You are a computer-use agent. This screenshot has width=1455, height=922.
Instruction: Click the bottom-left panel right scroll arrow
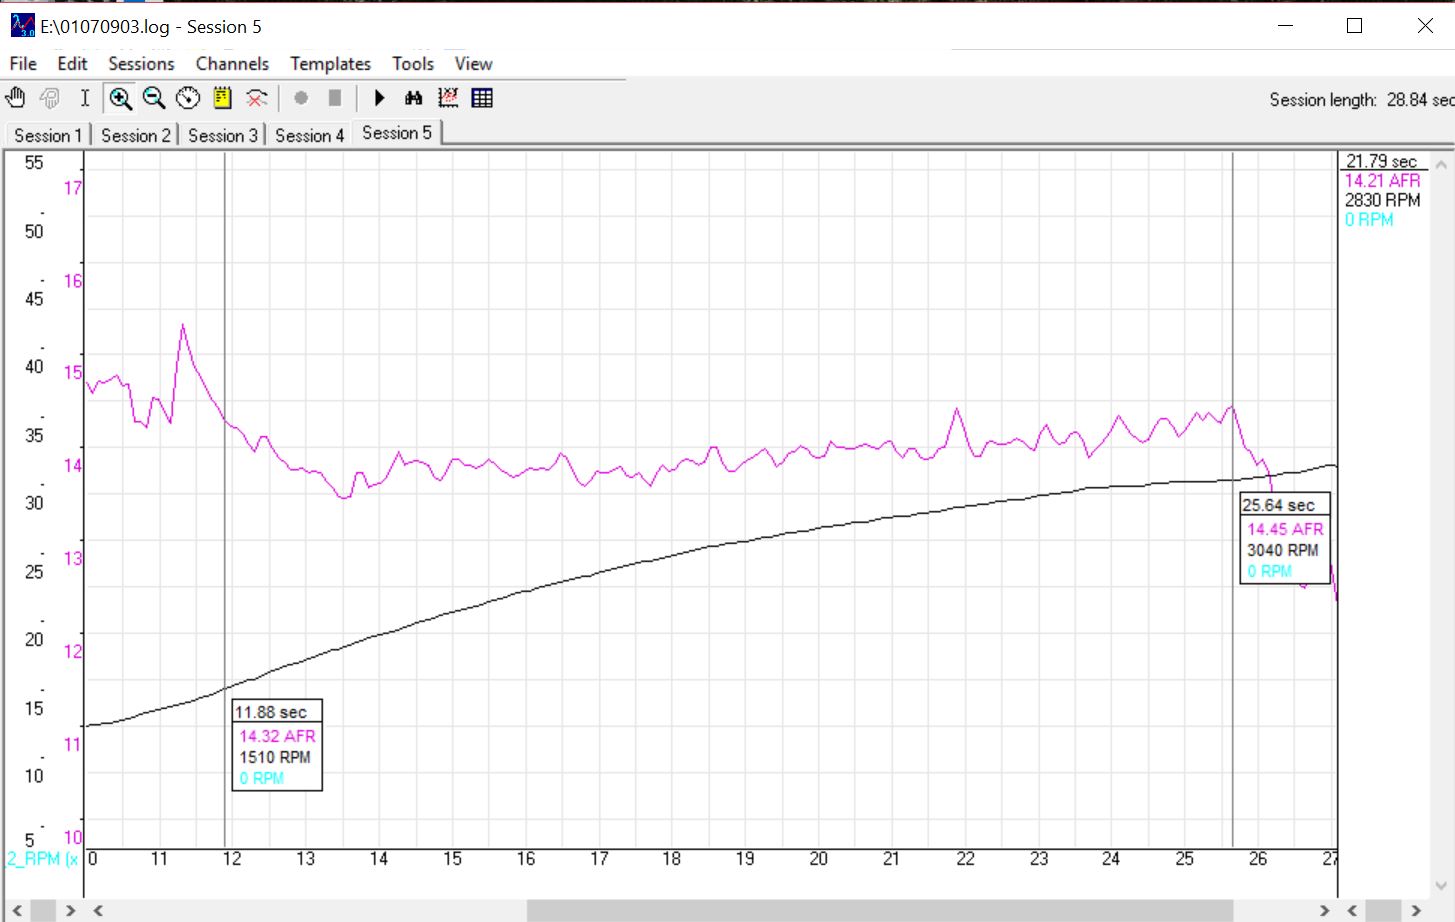point(70,910)
